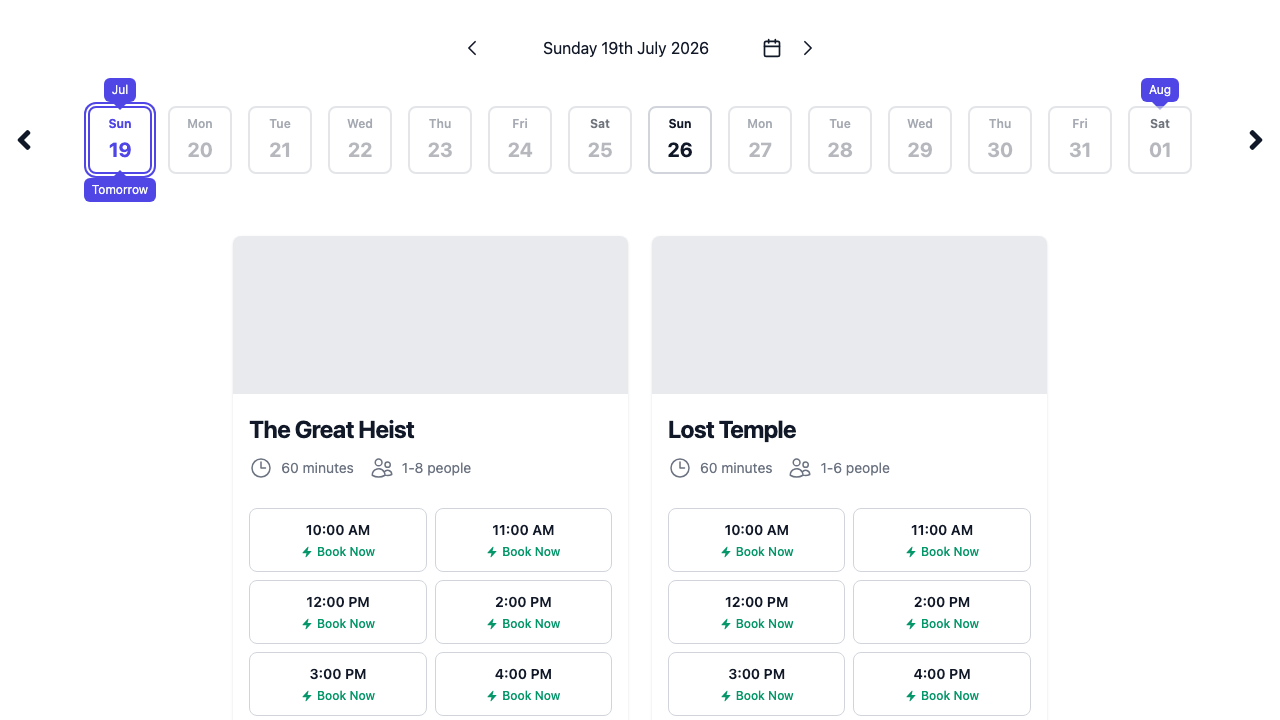Book The Great Heist at 10:00 AM
This screenshot has height=720, width=1280.
338,540
